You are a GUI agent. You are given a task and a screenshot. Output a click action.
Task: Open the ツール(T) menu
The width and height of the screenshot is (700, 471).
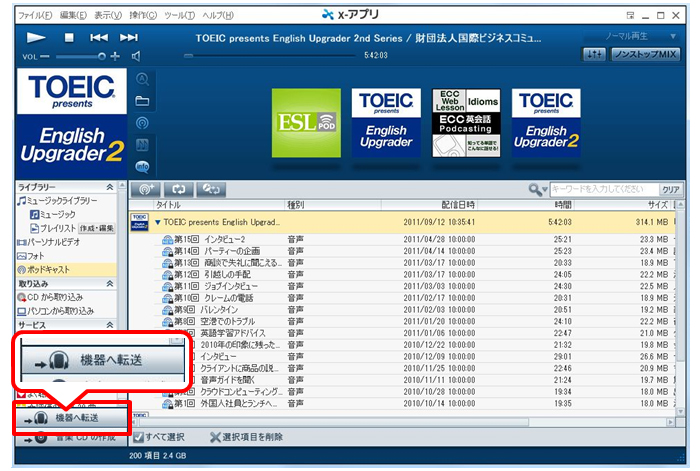(179, 15)
